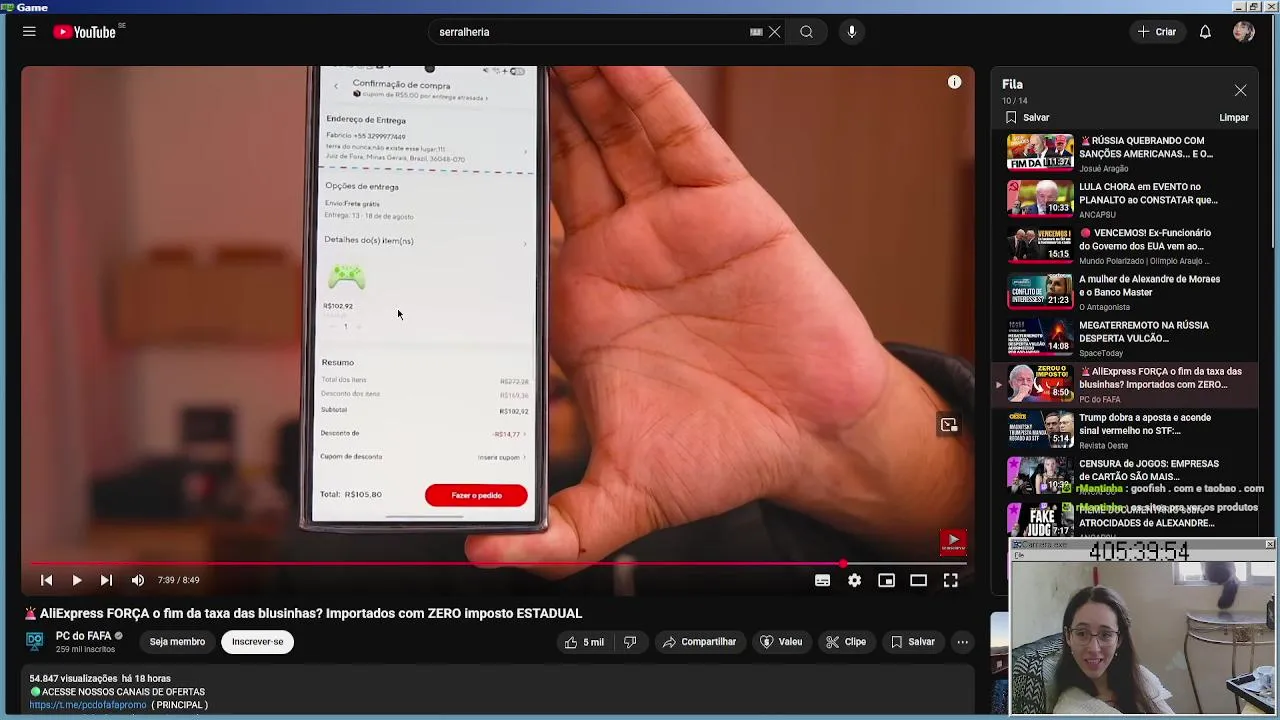Close the webcam overlay window

(1269, 545)
